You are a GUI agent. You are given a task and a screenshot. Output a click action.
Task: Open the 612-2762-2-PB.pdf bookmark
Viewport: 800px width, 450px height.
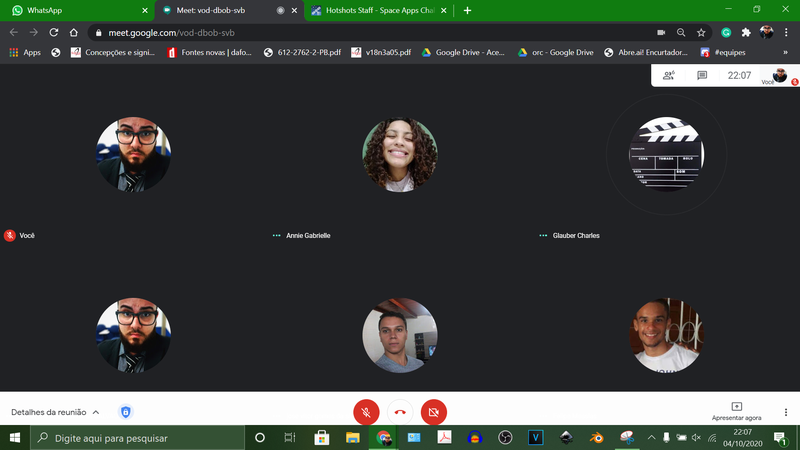tap(302, 52)
